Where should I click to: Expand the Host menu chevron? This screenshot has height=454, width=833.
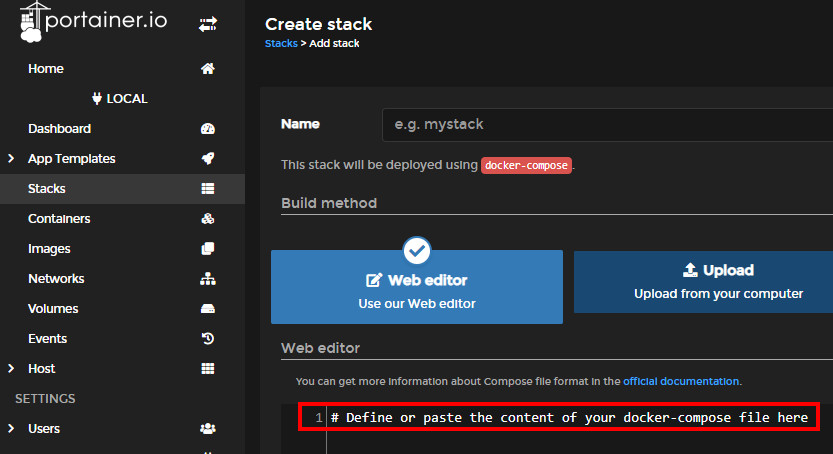(x=11, y=369)
